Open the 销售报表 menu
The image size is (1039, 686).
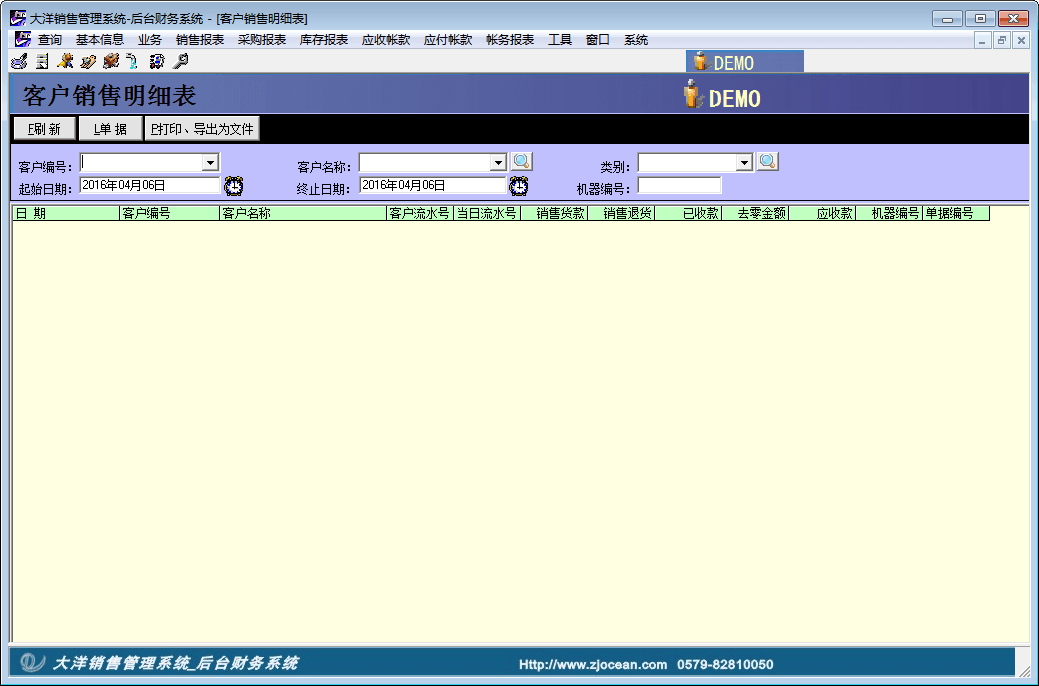tap(200, 40)
